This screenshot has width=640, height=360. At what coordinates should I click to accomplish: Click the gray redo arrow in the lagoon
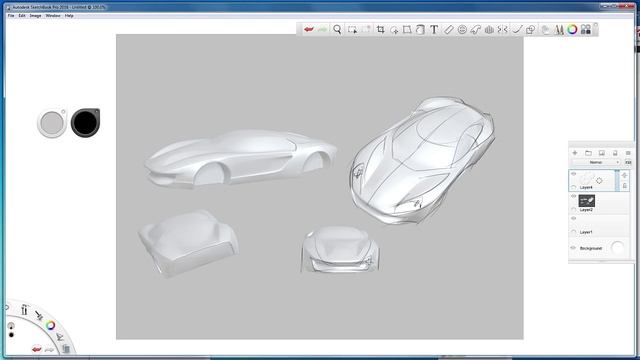click(49, 349)
